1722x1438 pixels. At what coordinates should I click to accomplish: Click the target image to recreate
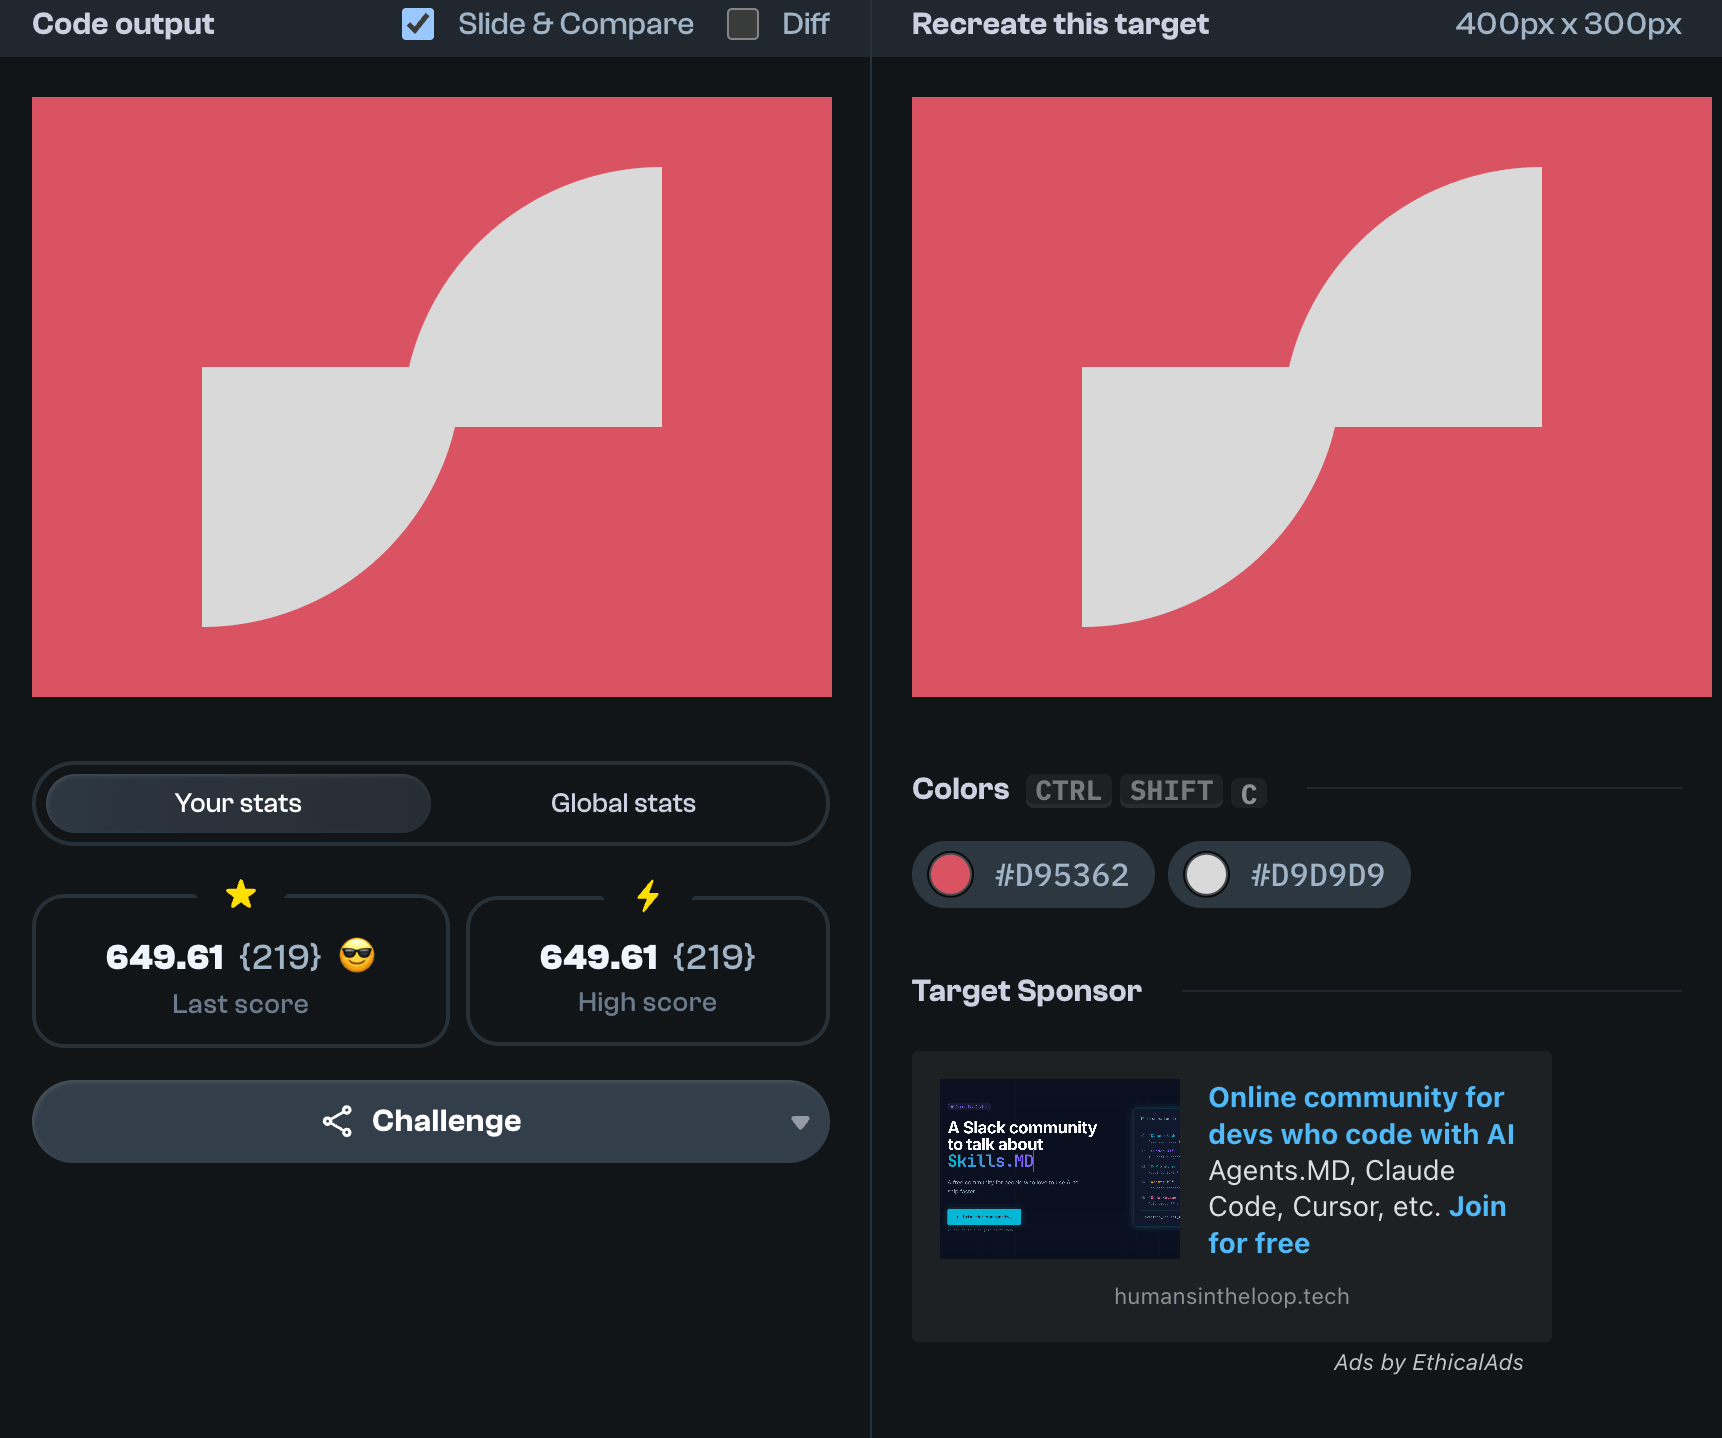point(1311,397)
